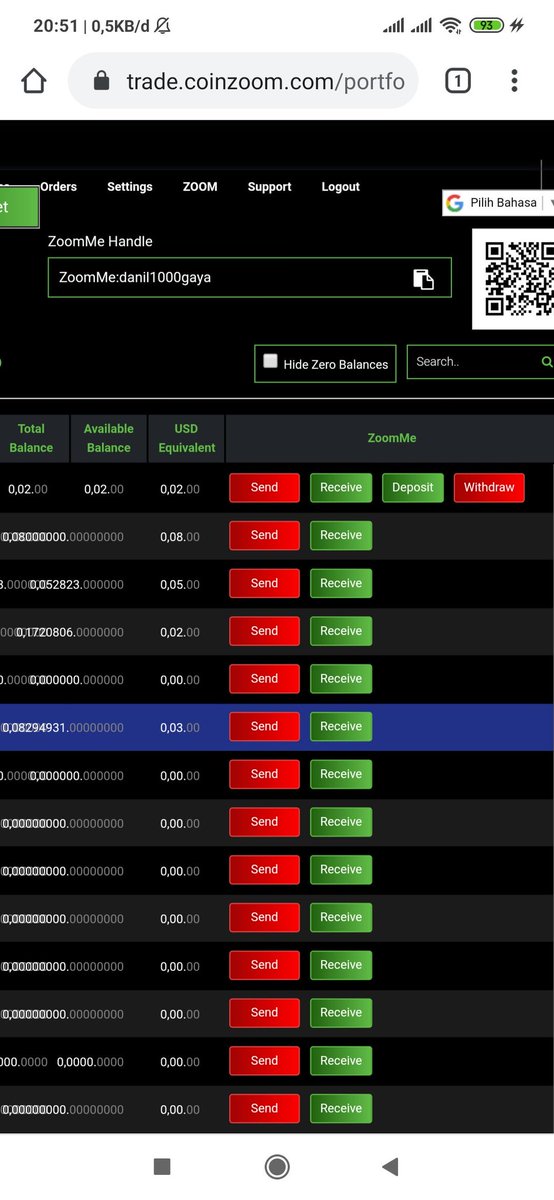Open the Support menu item
554x1200 pixels.
tap(269, 187)
